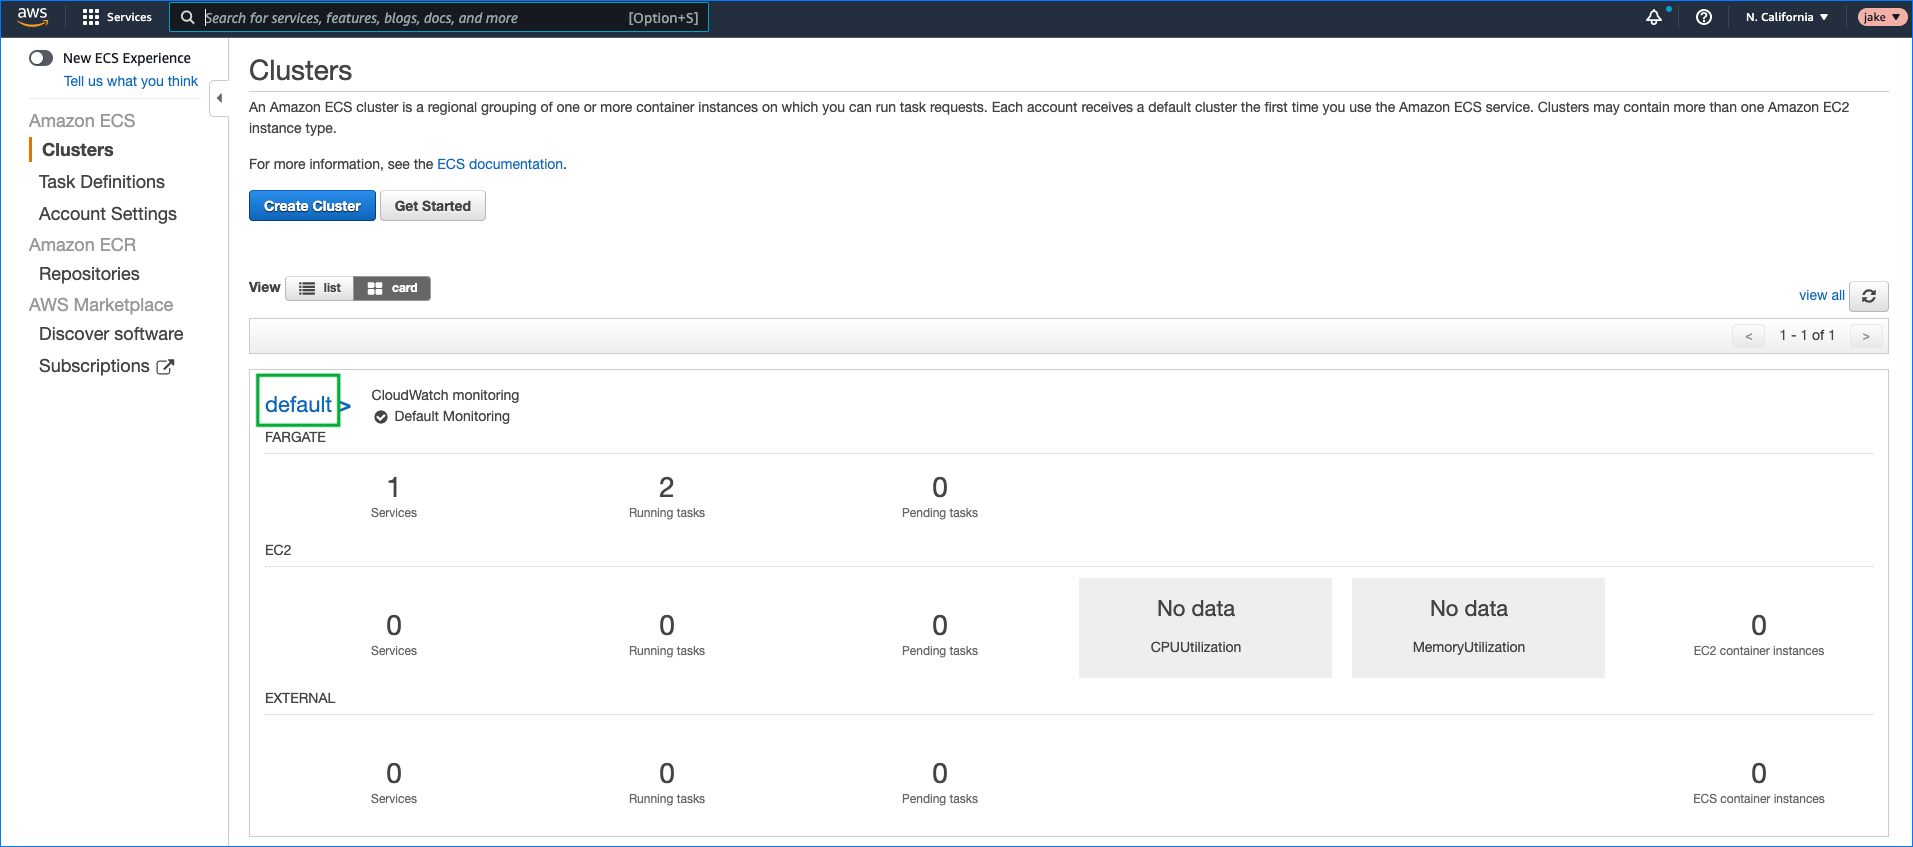The height and width of the screenshot is (847, 1913).
Task: Click the view all link
Action: [1822, 295]
